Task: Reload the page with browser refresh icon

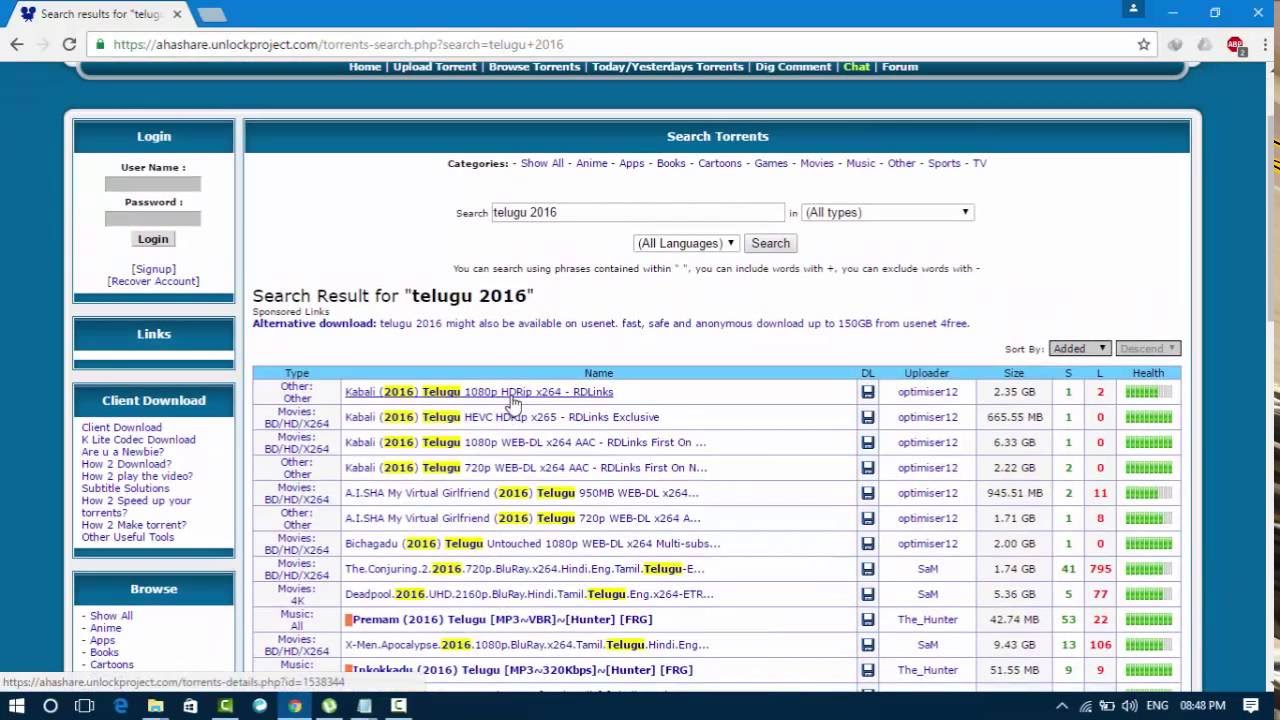Action: pos(69,44)
